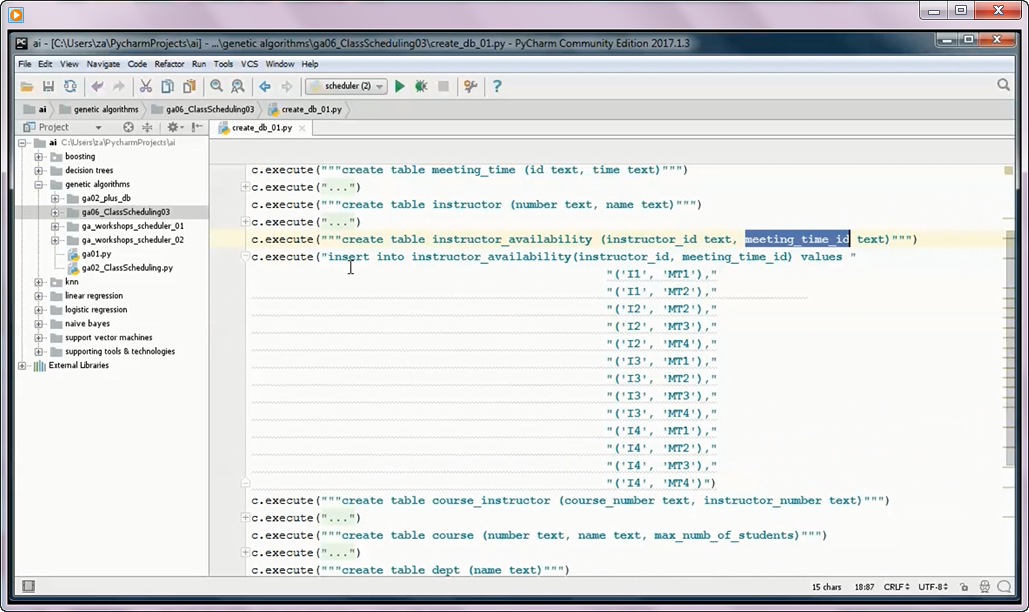
Task: Expand the ga02_plus_db folder
Action: click(55, 198)
